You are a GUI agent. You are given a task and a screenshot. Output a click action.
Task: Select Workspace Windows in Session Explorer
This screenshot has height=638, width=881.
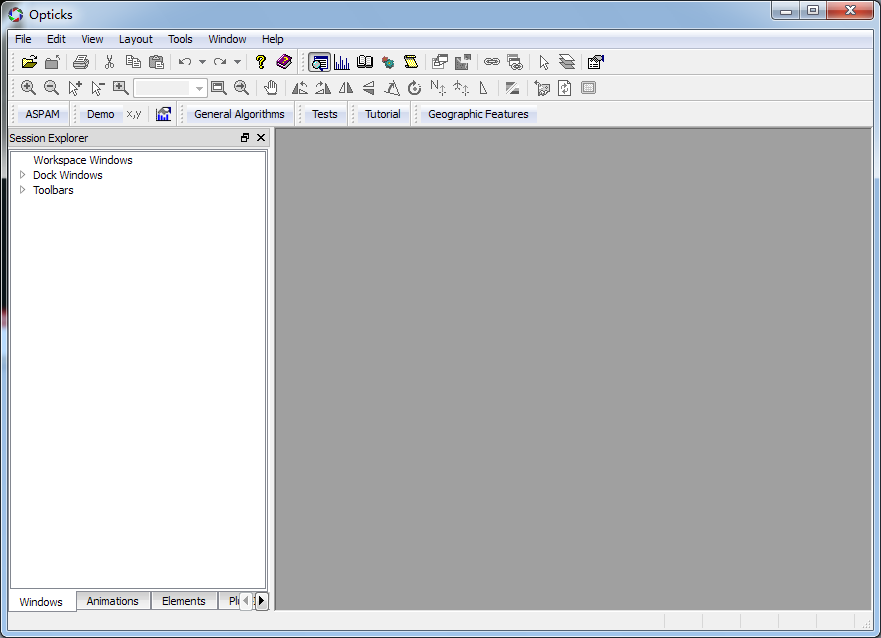pos(82,160)
